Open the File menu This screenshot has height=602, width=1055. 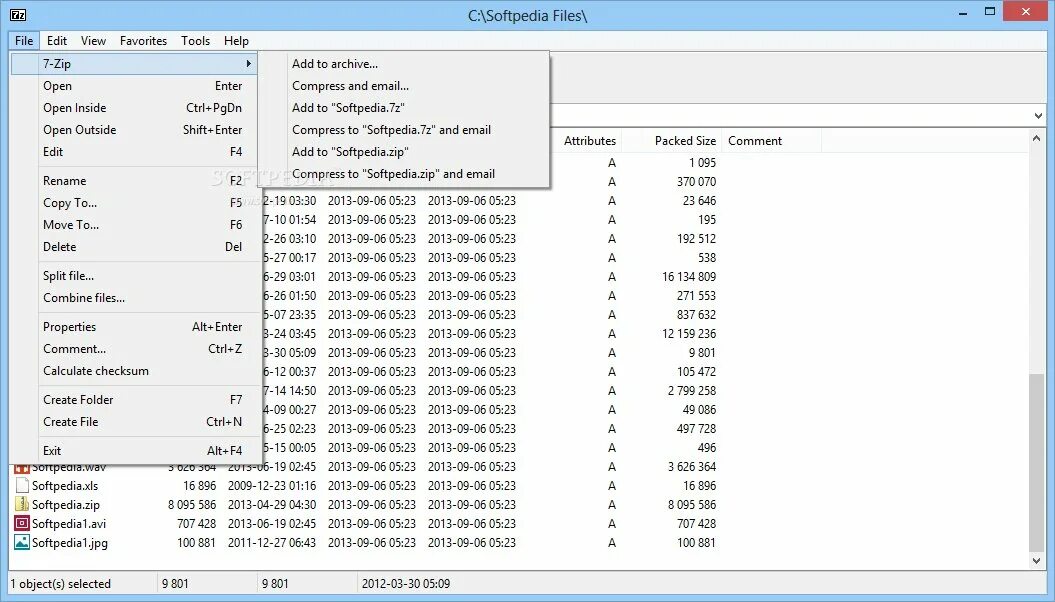[x=24, y=40]
